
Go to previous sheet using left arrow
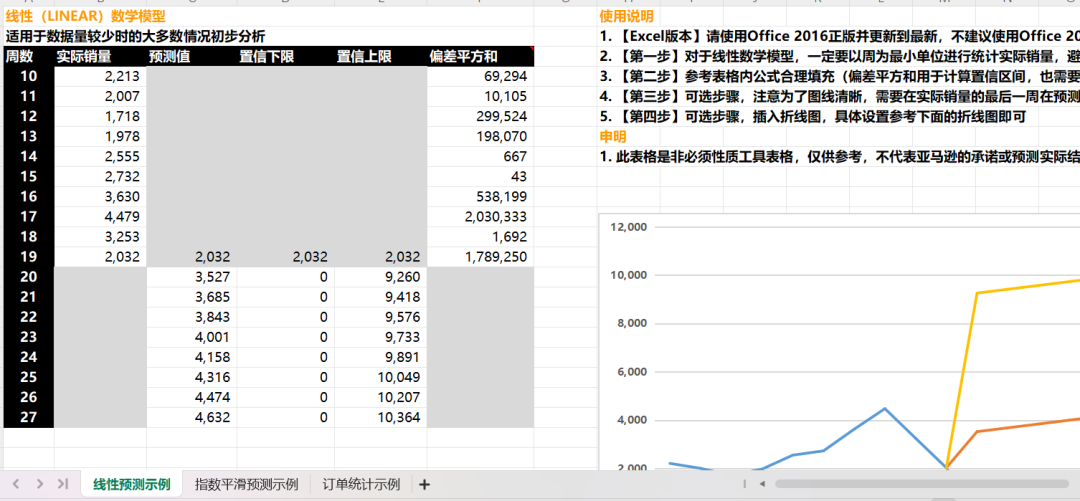coord(17,484)
